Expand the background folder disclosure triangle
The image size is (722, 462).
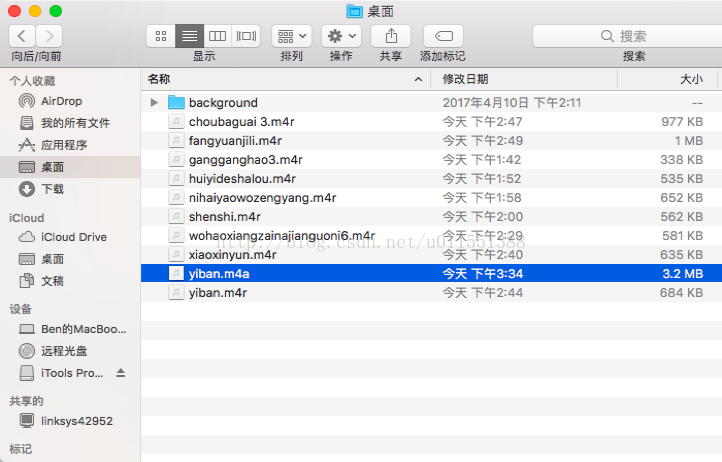coord(154,103)
